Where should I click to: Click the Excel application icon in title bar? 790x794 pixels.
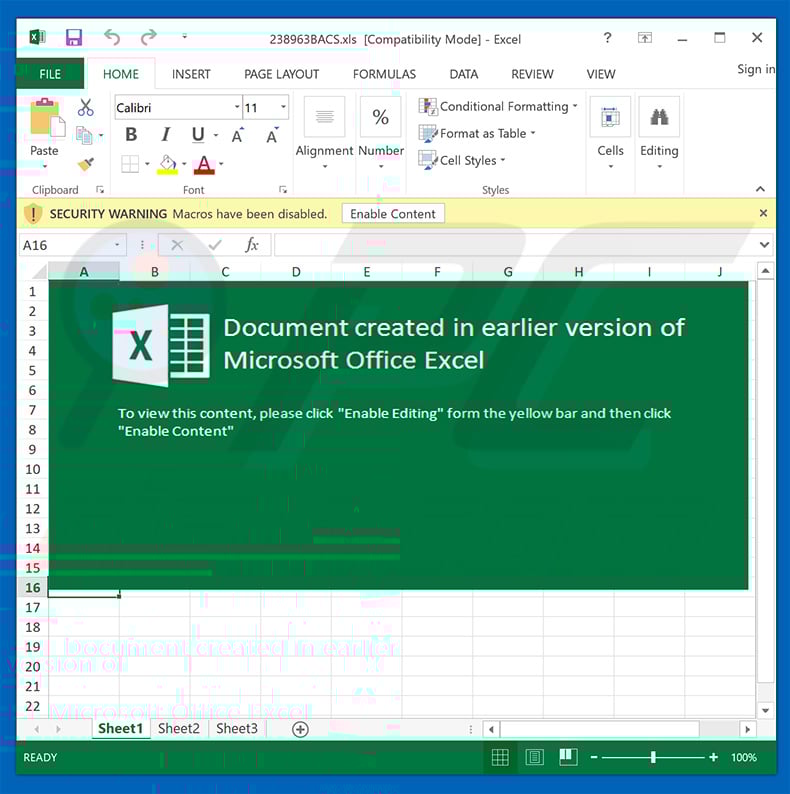[x=37, y=37]
